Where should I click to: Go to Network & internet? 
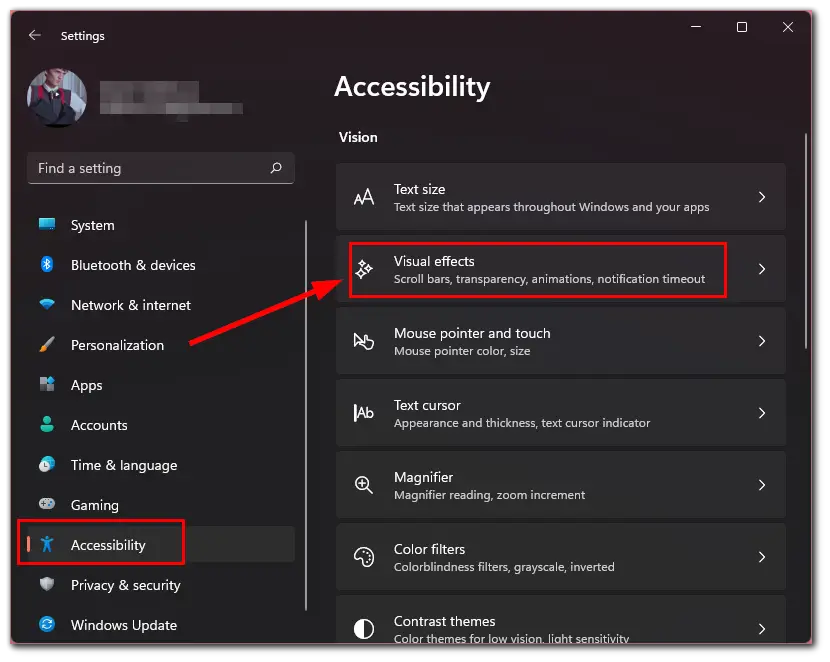[x=161, y=305]
